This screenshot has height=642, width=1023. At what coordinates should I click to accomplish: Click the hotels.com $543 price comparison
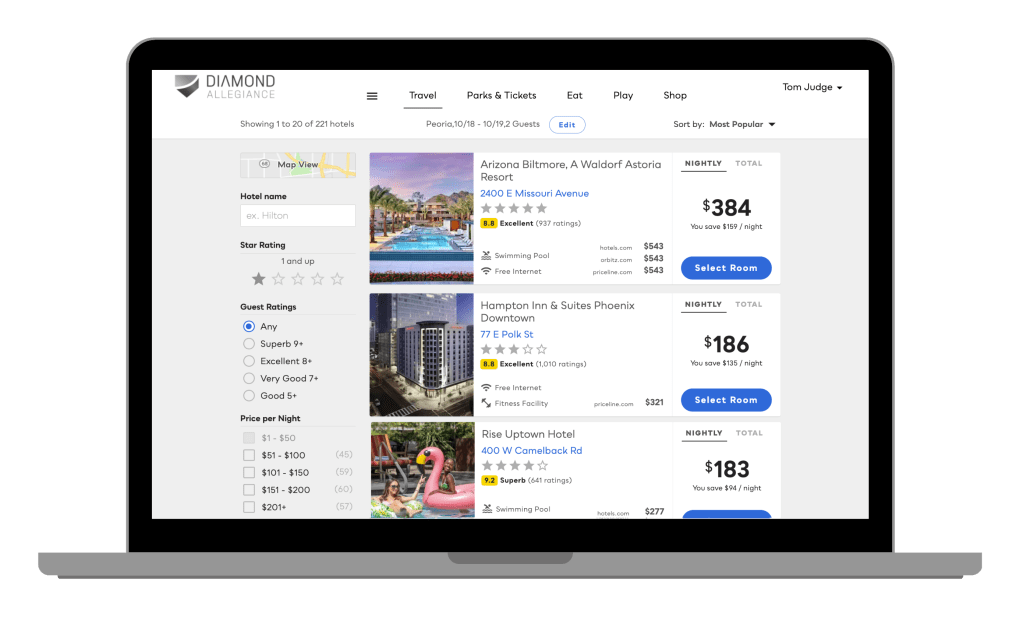coord(631,247)
